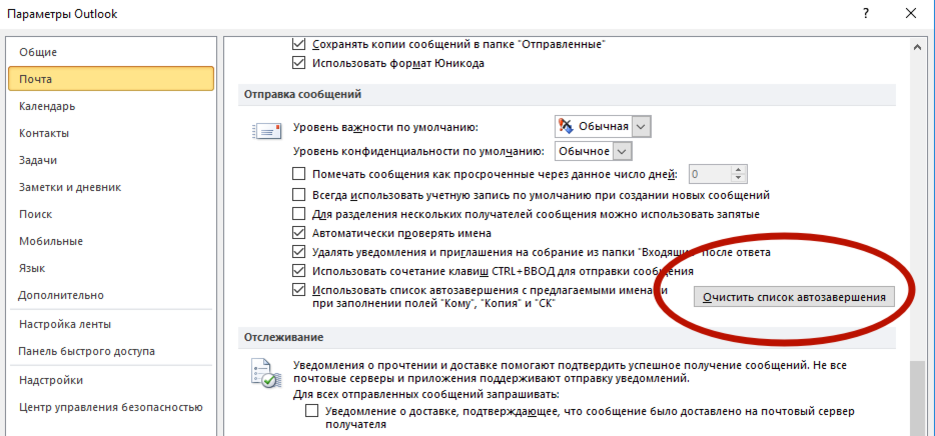This screenshot has height=436, width=935.
Task: Decrease expiry days with down arrow
Action: coord(739,179)
